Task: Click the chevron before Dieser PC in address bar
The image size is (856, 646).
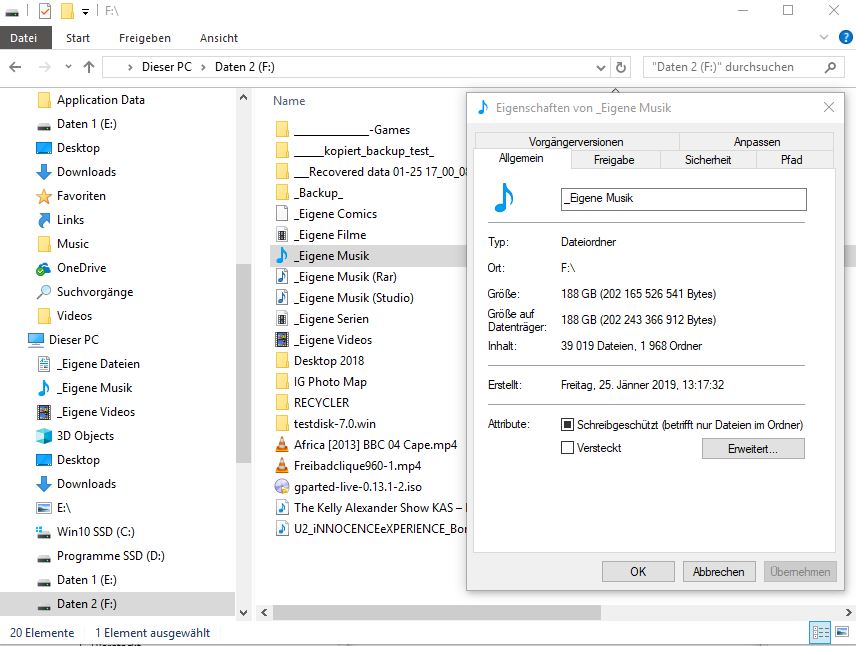Action: tap(130, 67)
